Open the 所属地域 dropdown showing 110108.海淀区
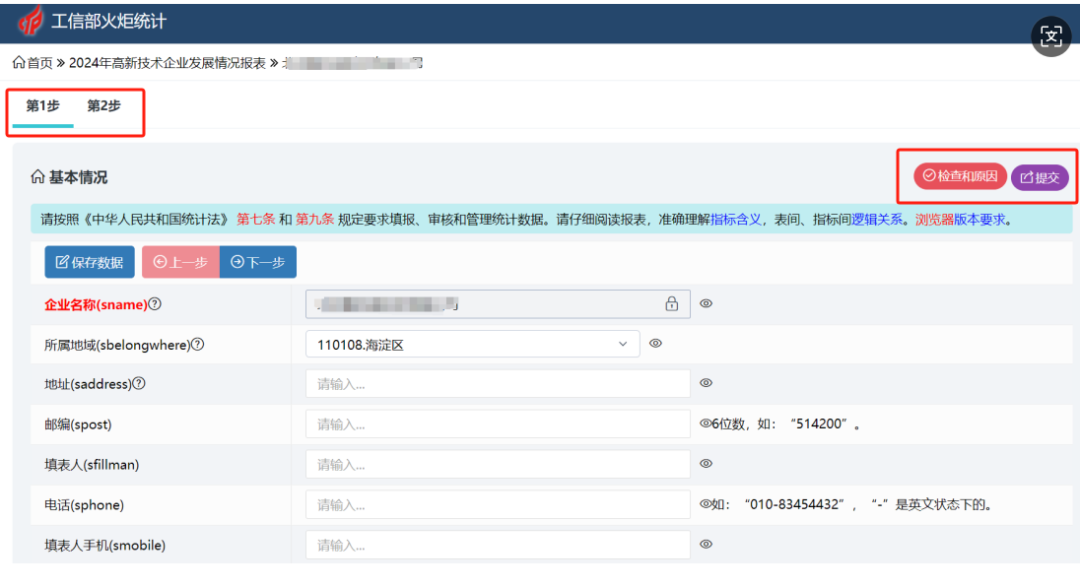This screenshot has width=1080, height=586. point(472,345)
